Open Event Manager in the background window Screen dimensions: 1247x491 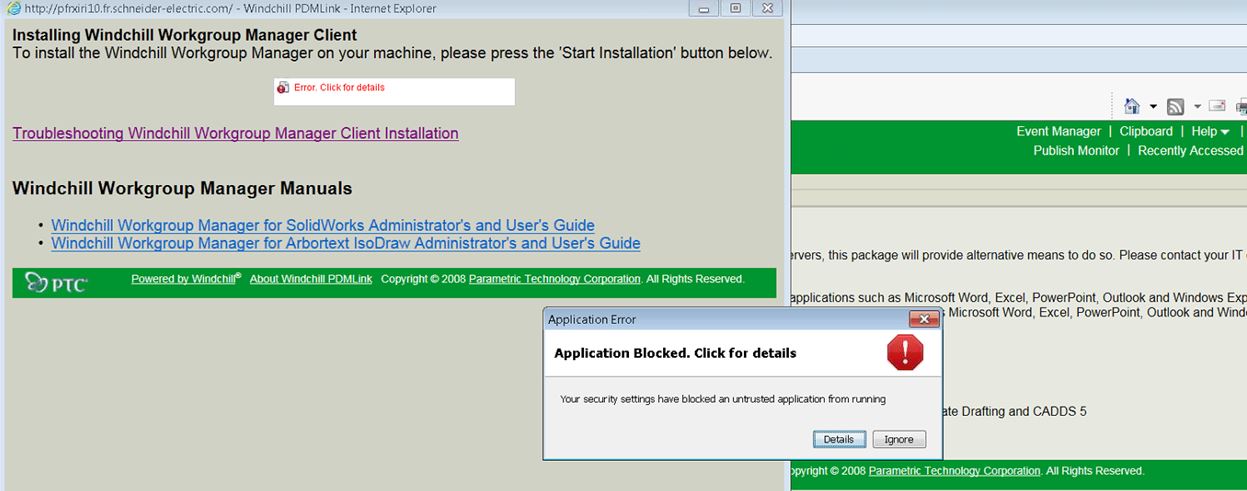click(1058, 131)
